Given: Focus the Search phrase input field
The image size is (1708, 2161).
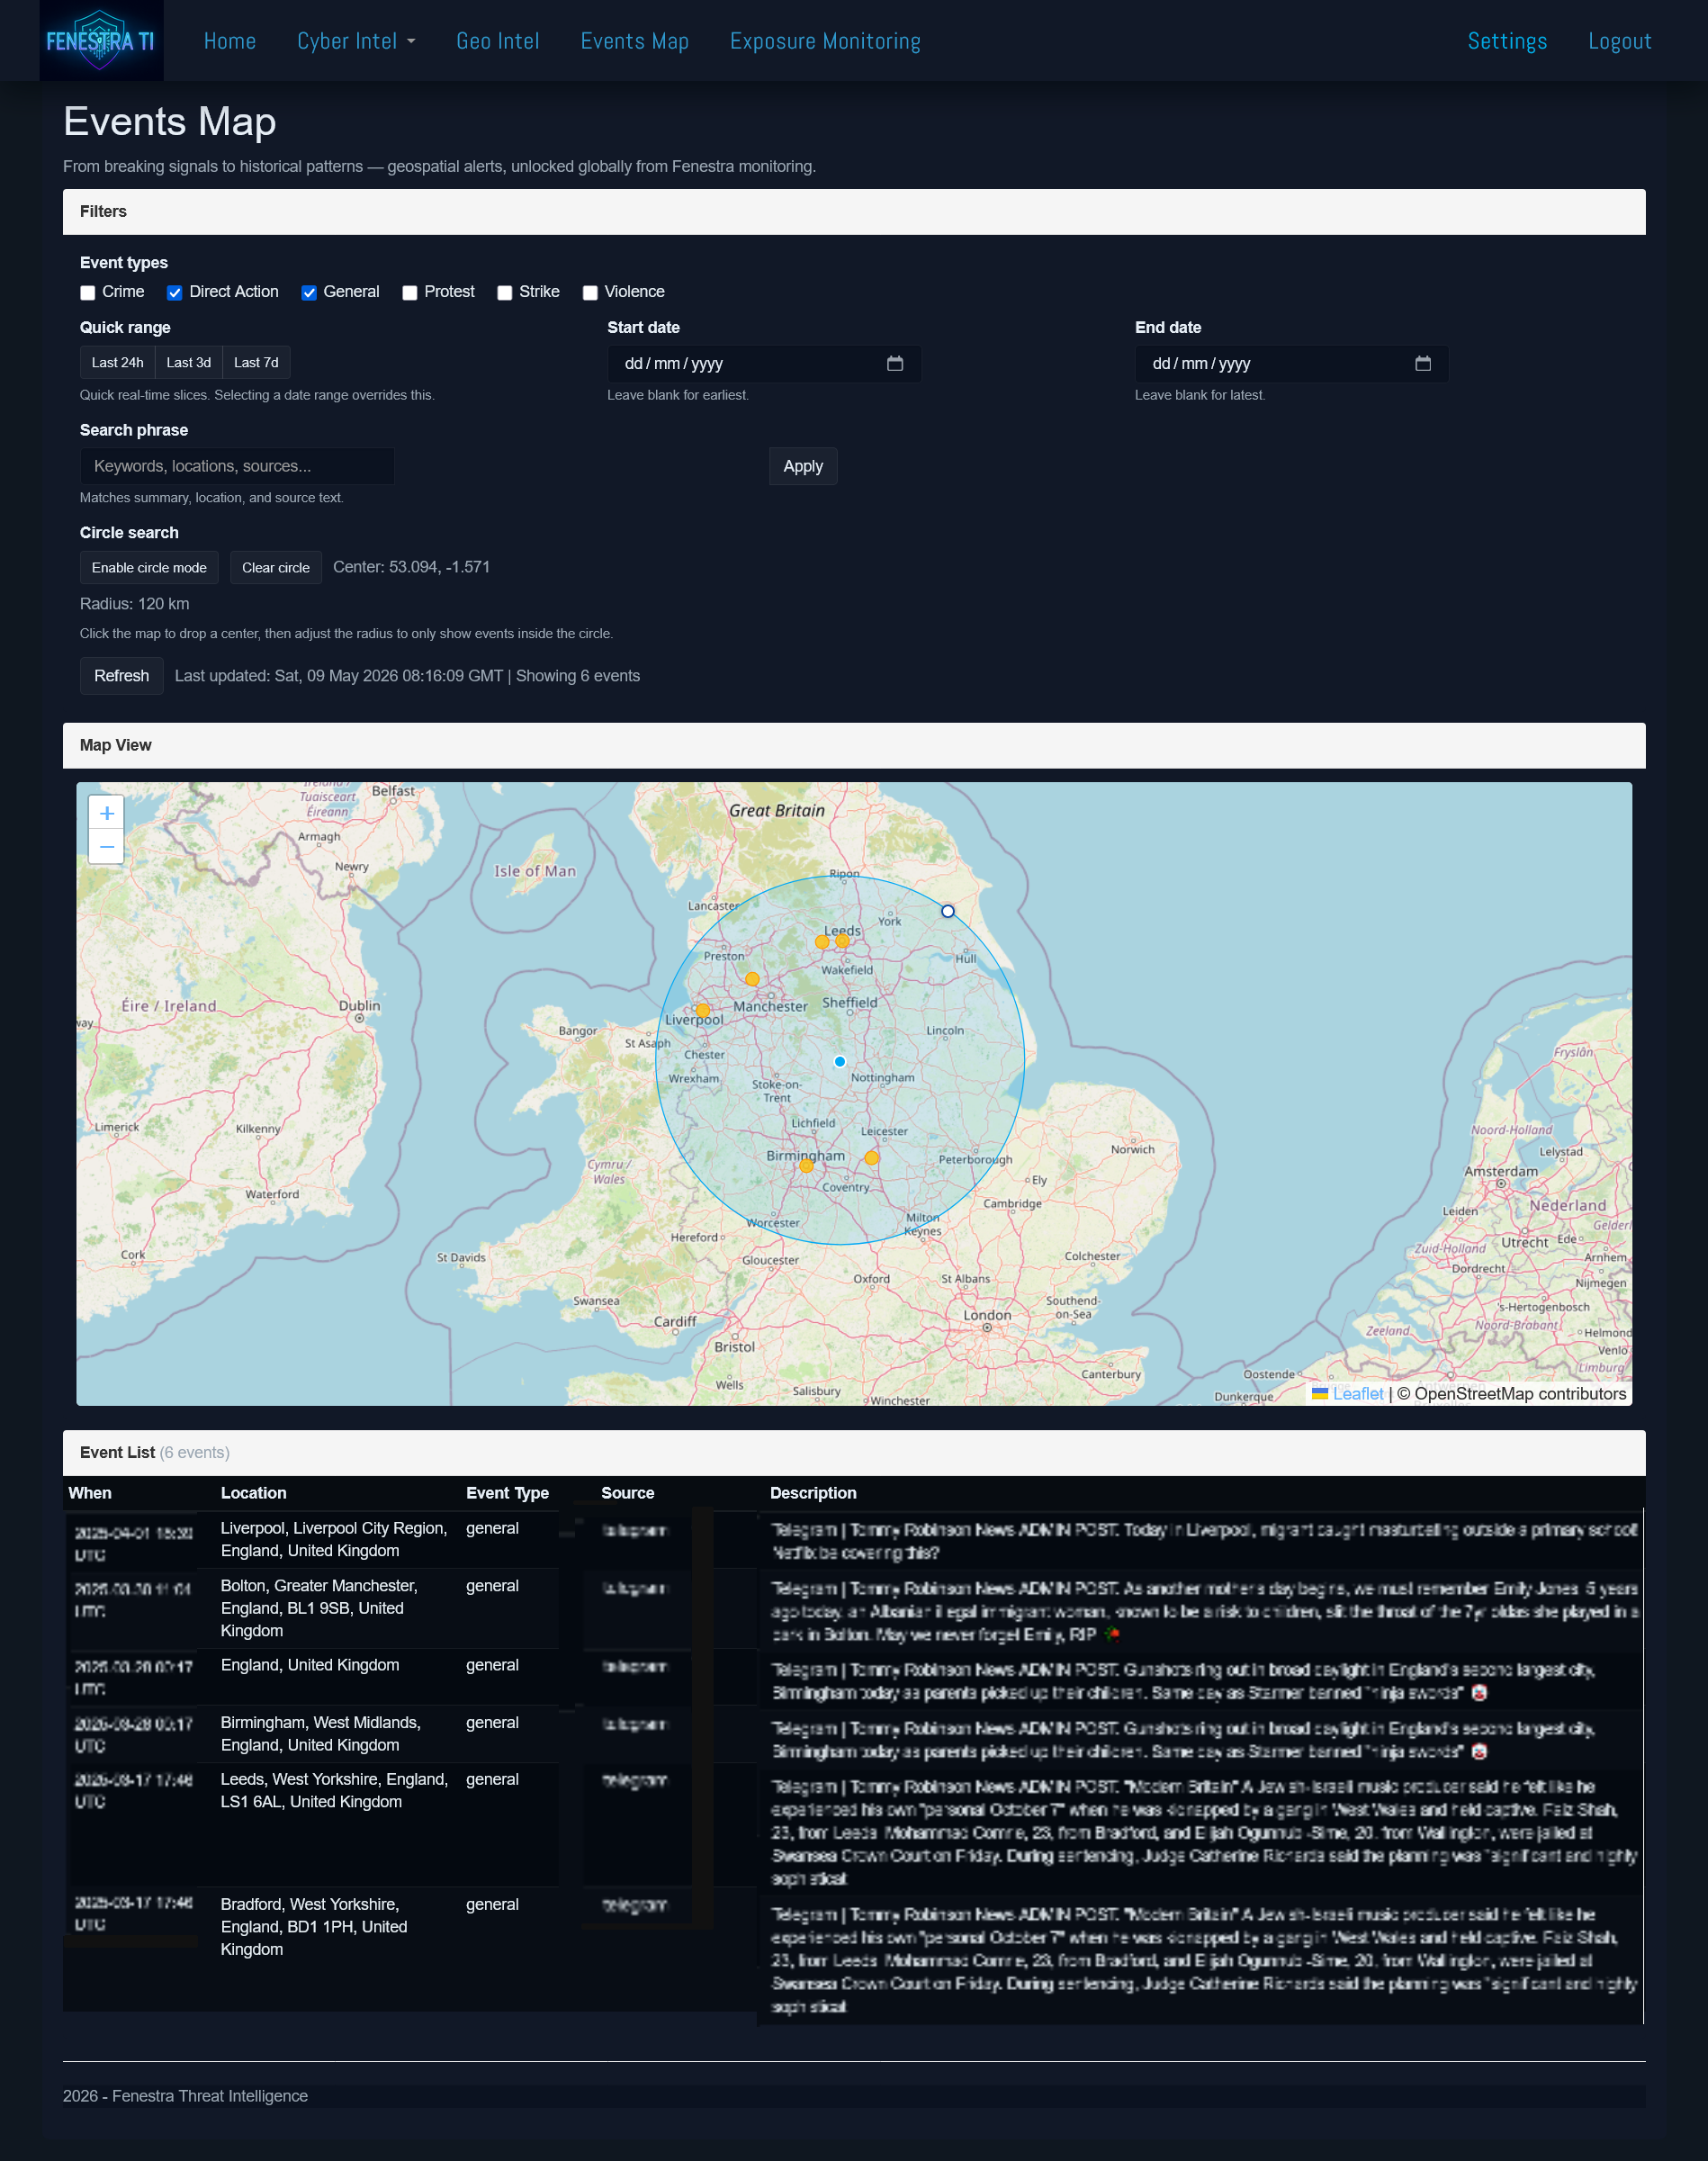Looking at the screenshot, I should click(x=237, y=466).
